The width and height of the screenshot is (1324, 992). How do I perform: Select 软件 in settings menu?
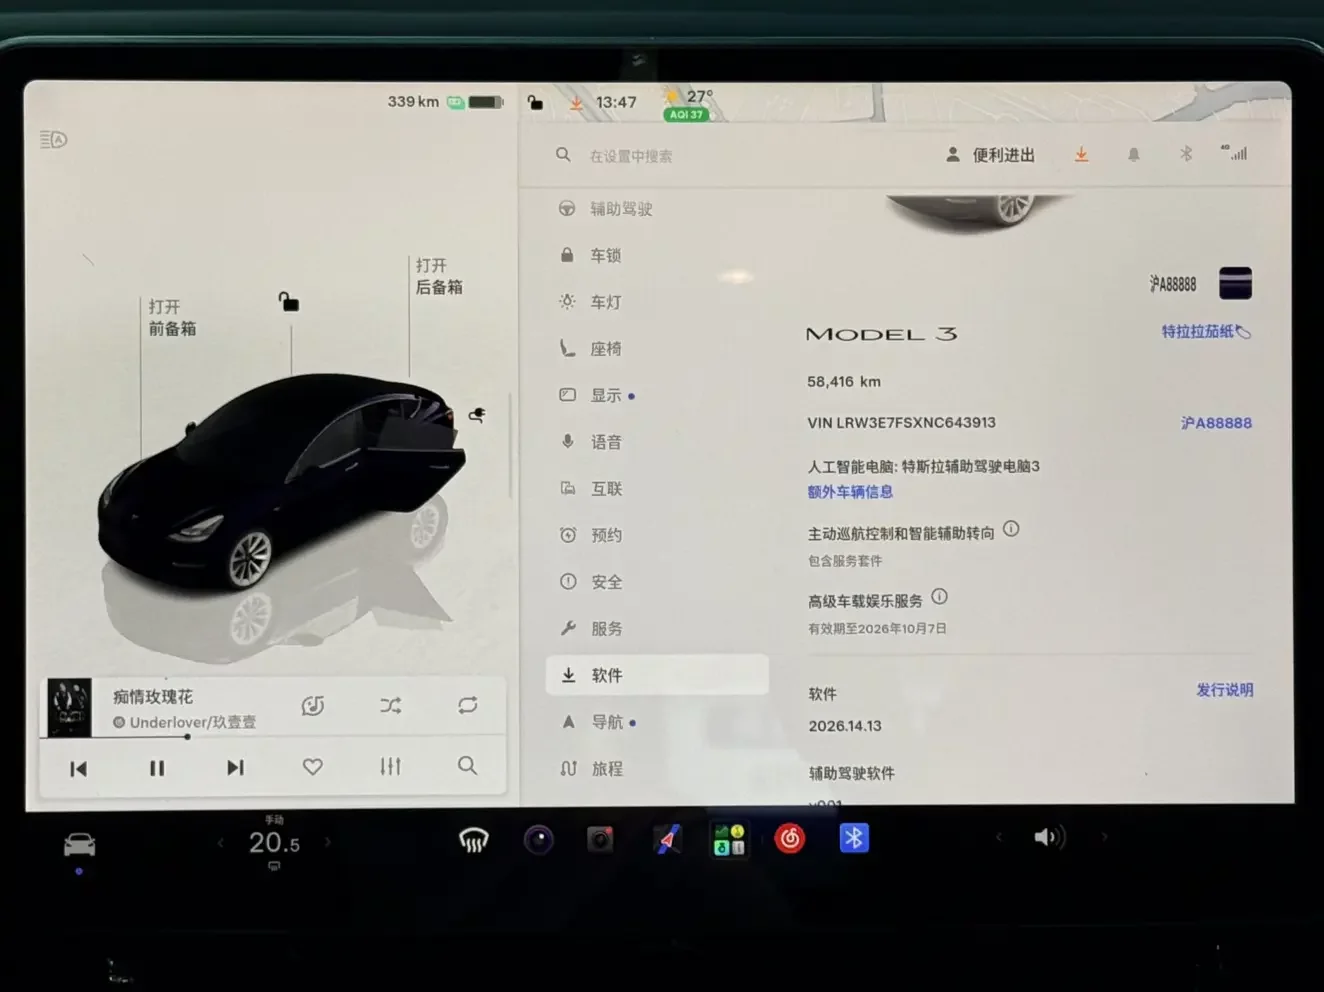[657, 675]
